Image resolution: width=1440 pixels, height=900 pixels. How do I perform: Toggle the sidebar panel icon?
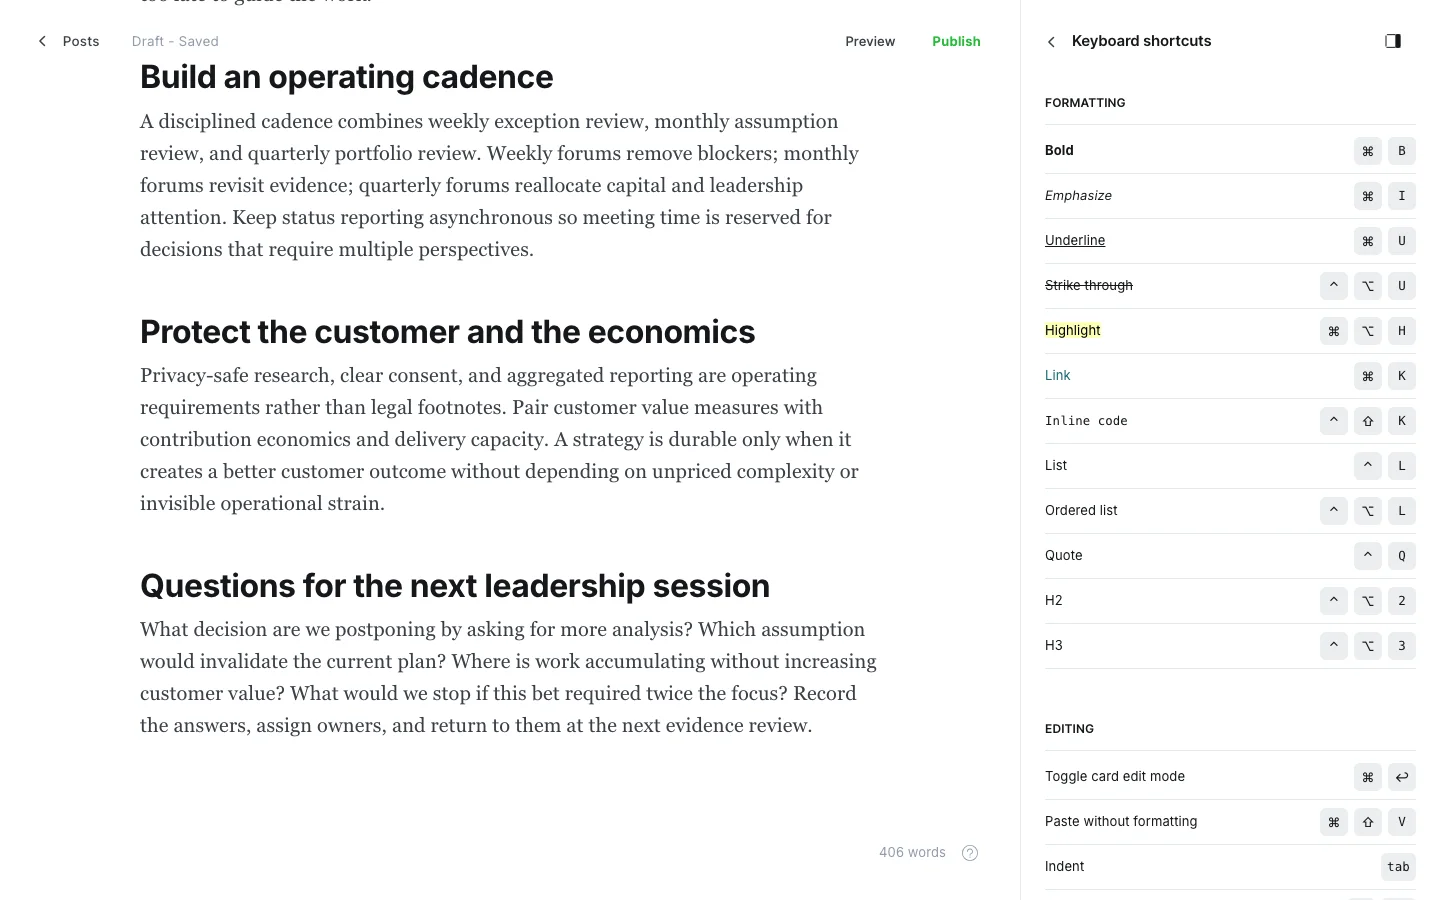click(1393, 41)
